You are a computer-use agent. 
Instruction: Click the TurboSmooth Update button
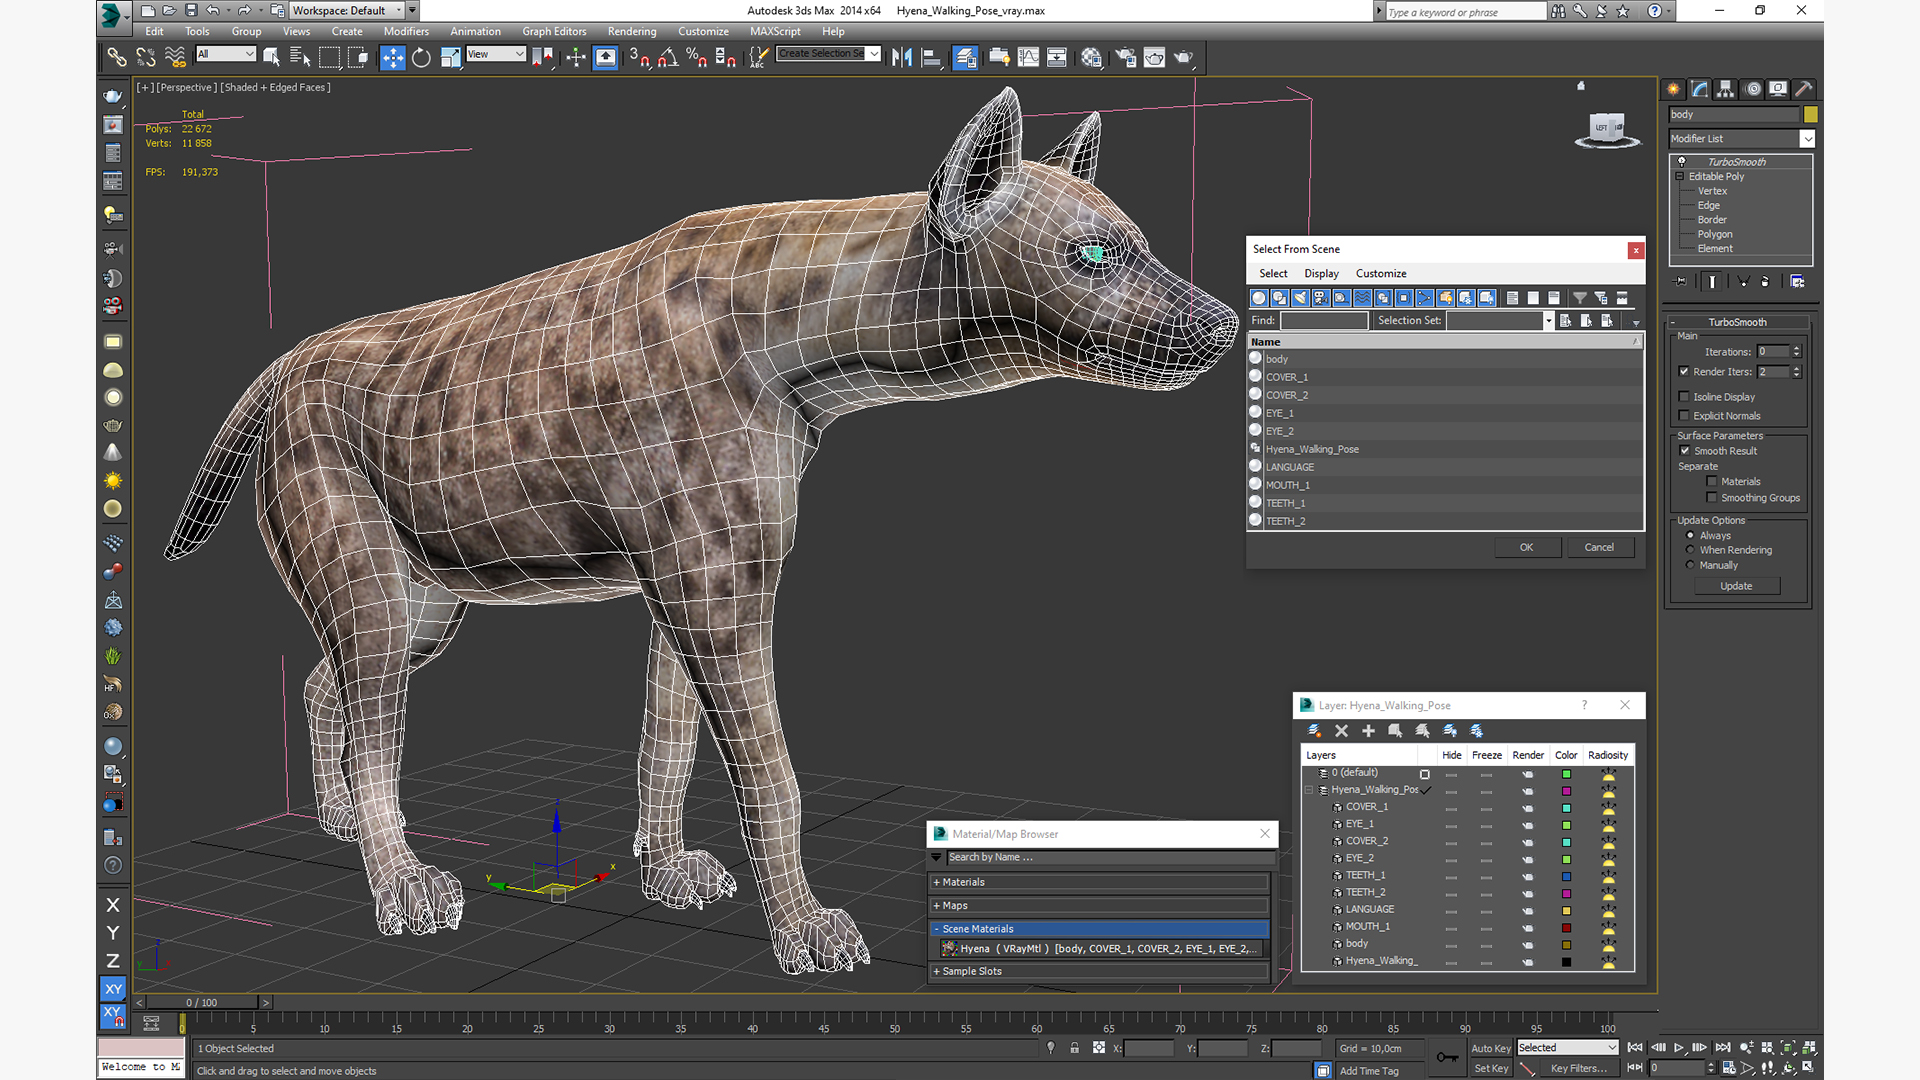1736,587
